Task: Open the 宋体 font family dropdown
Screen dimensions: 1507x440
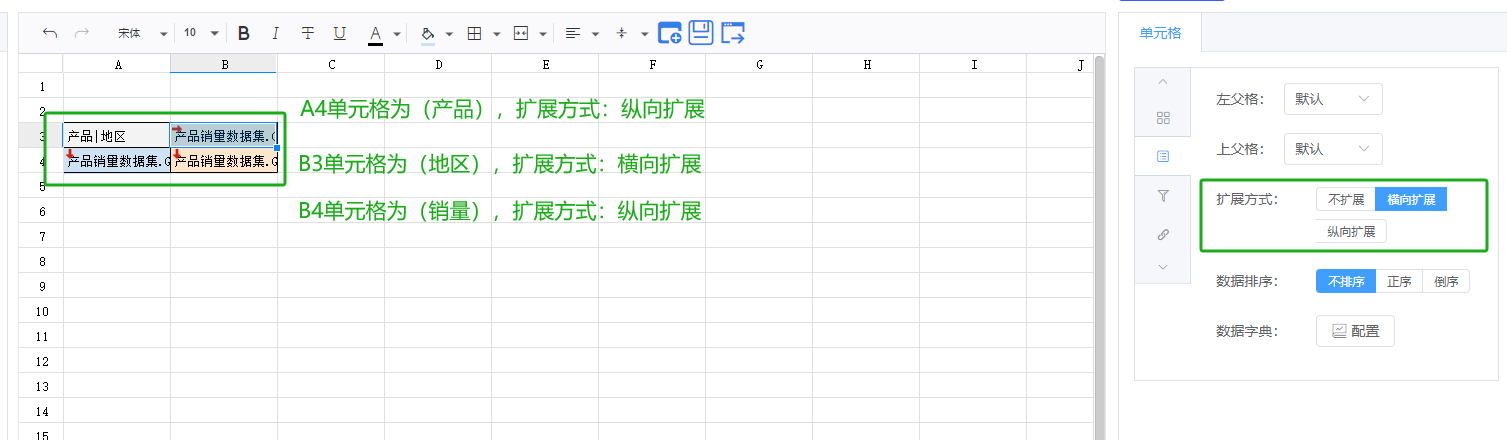Action: pyautogui.click(x=141, y=33)
